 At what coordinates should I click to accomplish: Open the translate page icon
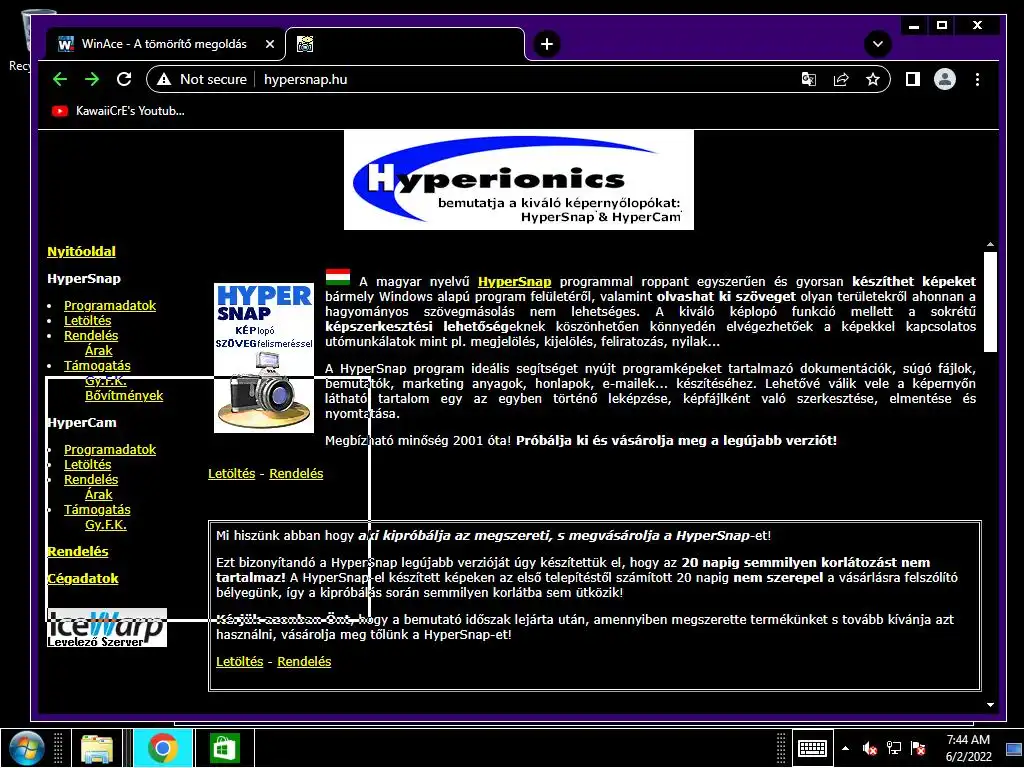coord(808,80)
